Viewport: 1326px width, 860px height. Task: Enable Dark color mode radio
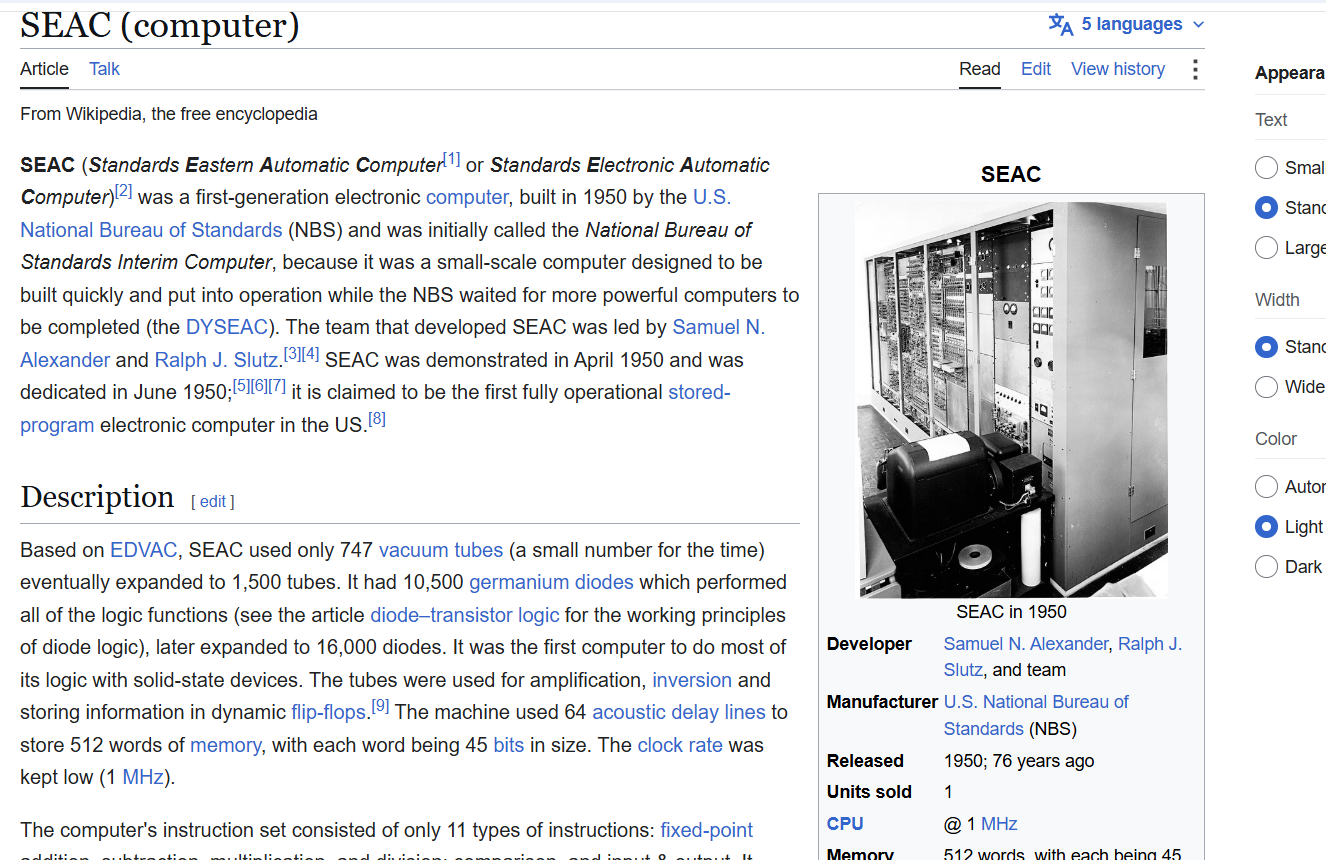1266,567
